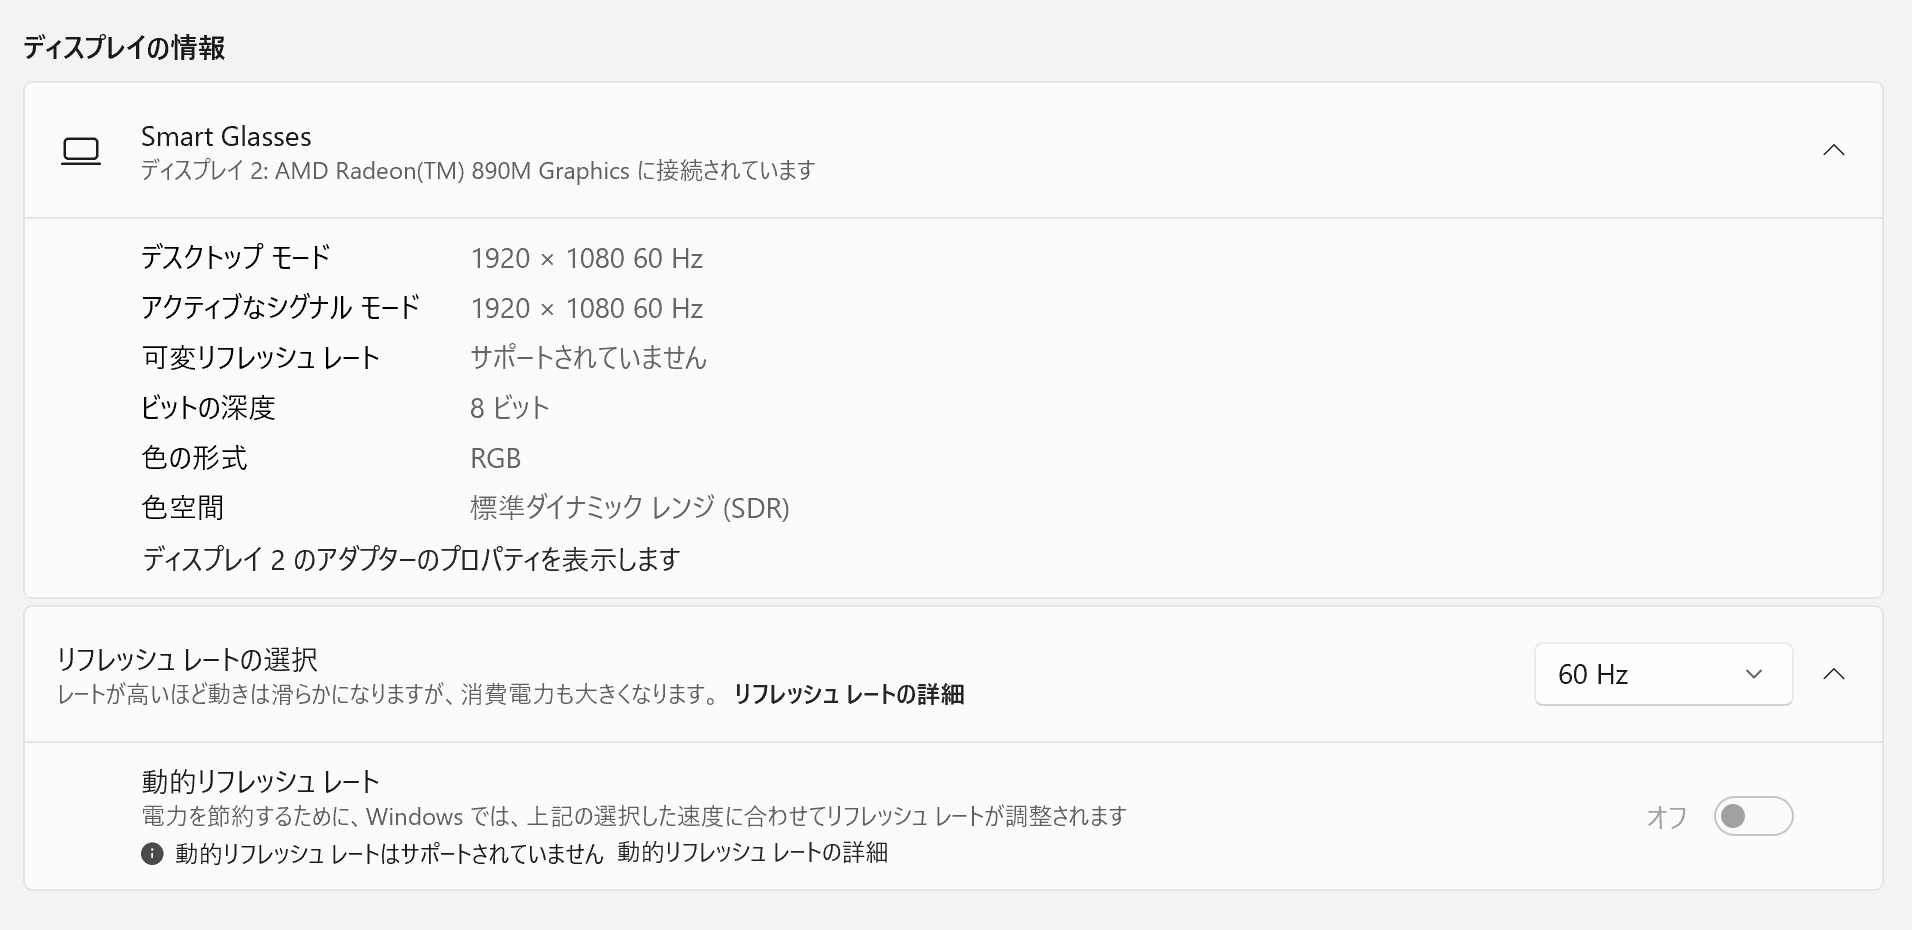Open ディスプレイ 2 のアダプターのプロパティ link

411,558
